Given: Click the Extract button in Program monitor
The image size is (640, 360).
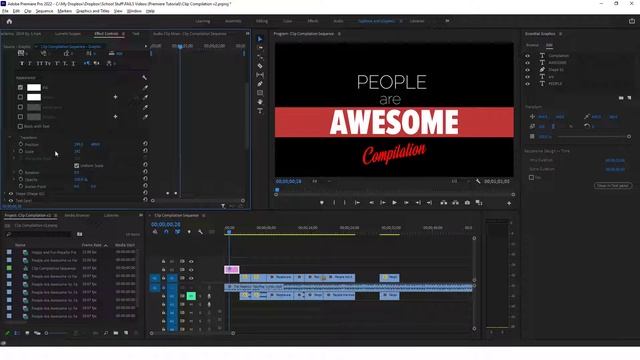Looking at the screenshot, I should 455,202.
